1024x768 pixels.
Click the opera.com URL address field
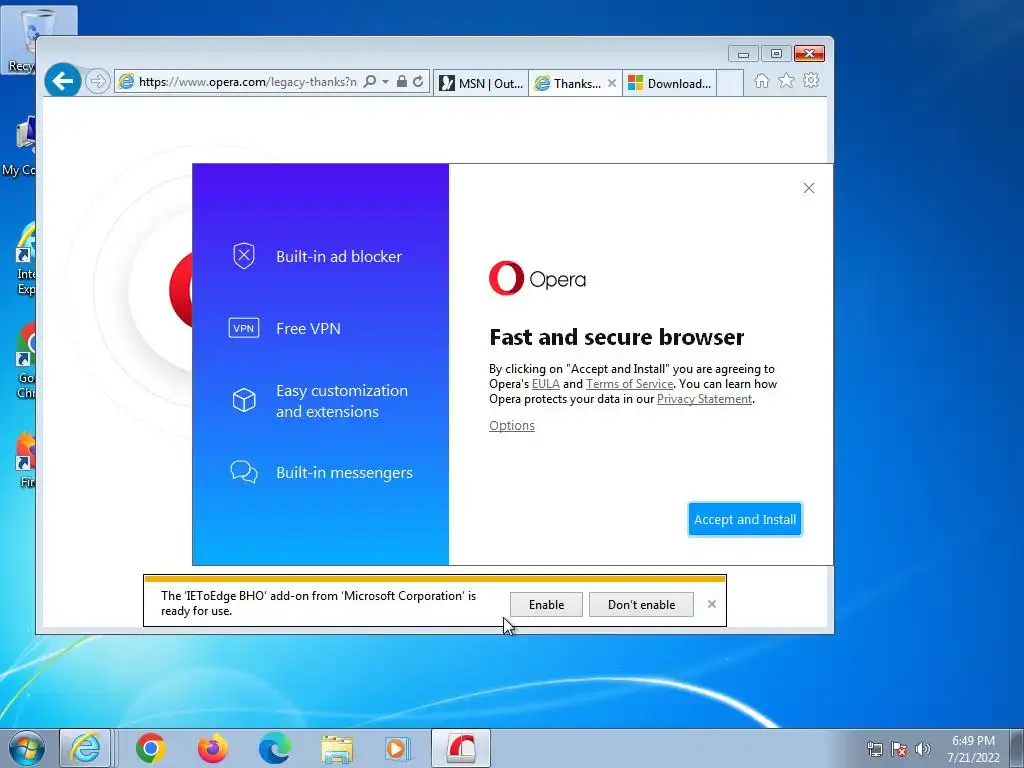[x=248, y=82]
